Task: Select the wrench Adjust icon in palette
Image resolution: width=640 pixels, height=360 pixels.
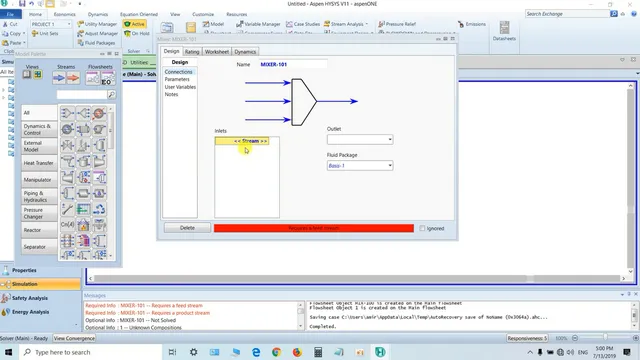Action: pyautogui.click(x=67, y=209)
